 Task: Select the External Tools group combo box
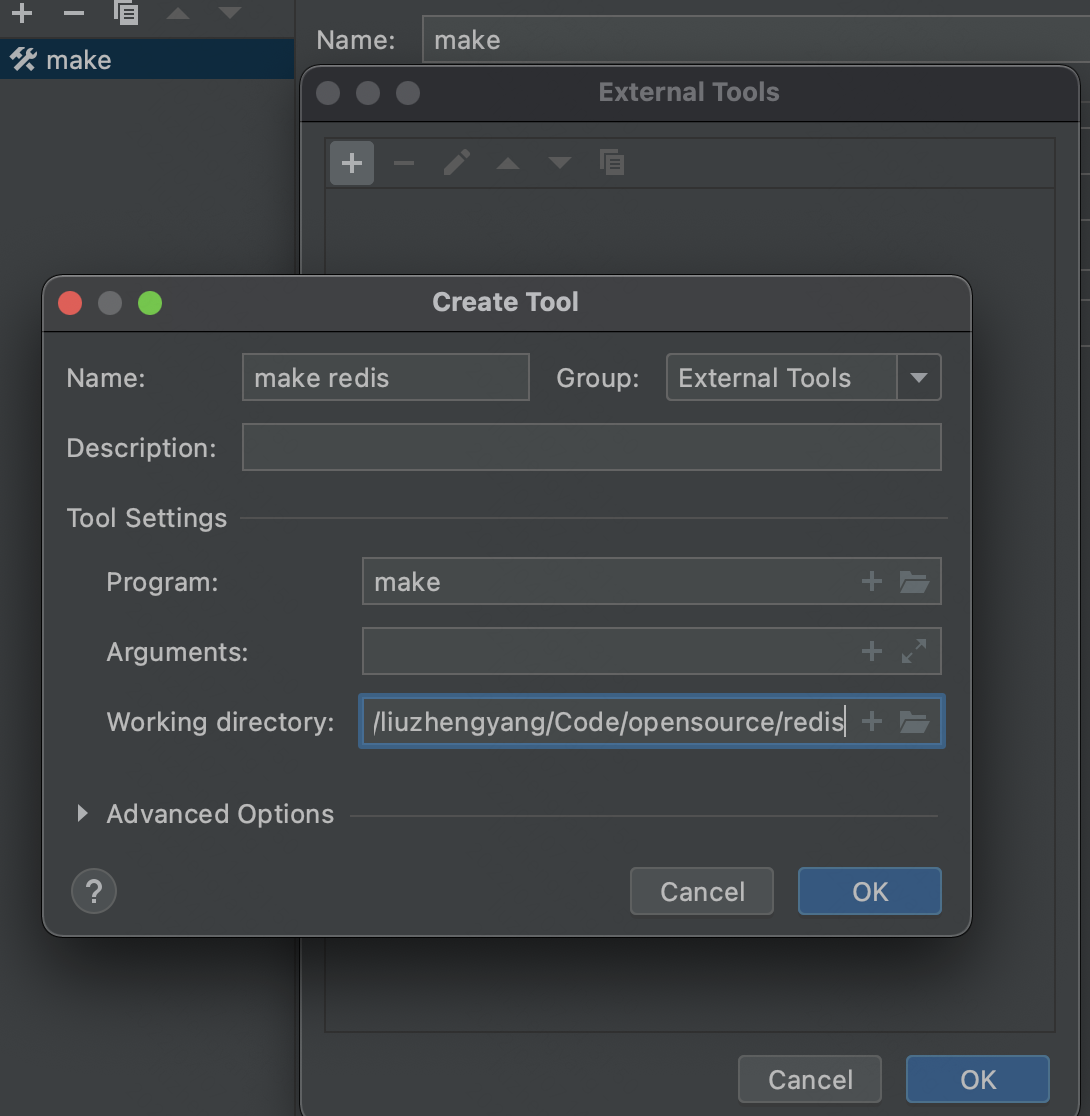(782, 378)
